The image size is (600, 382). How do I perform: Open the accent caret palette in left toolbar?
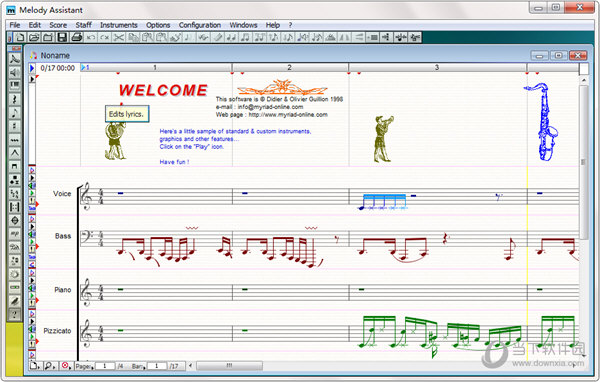[x=15, y=153]
